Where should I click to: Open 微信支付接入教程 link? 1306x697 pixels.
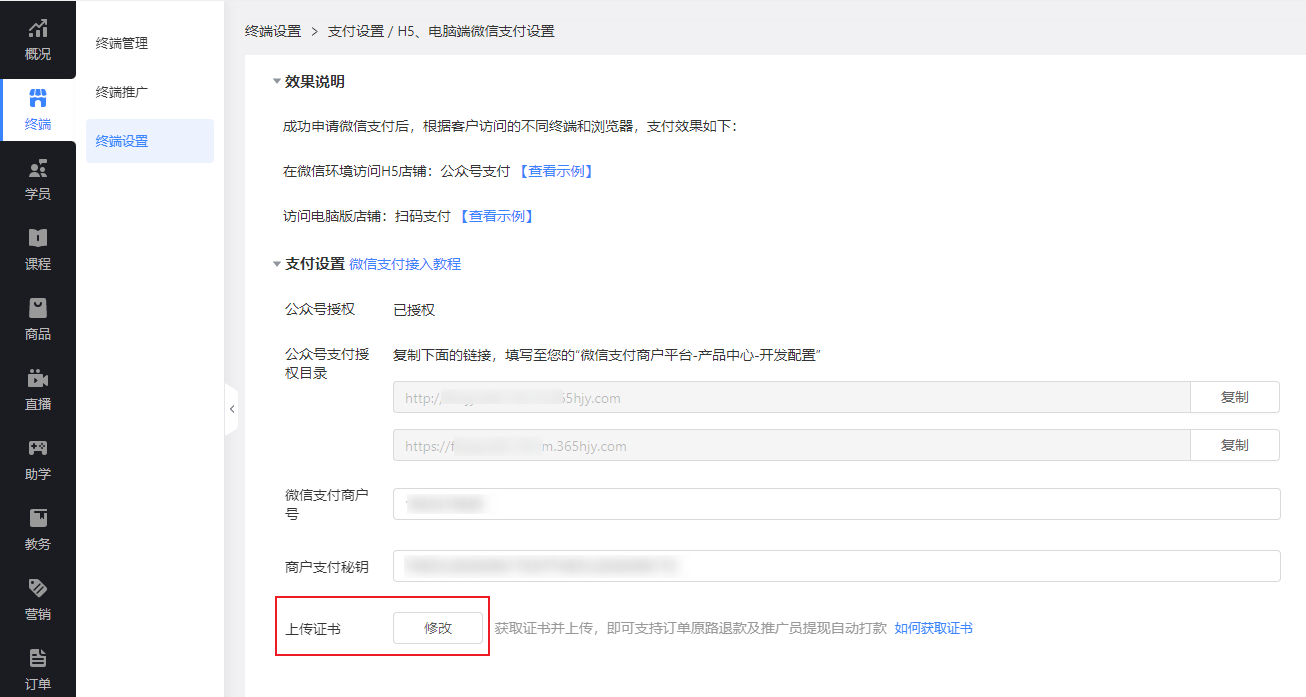pos(405,264)
